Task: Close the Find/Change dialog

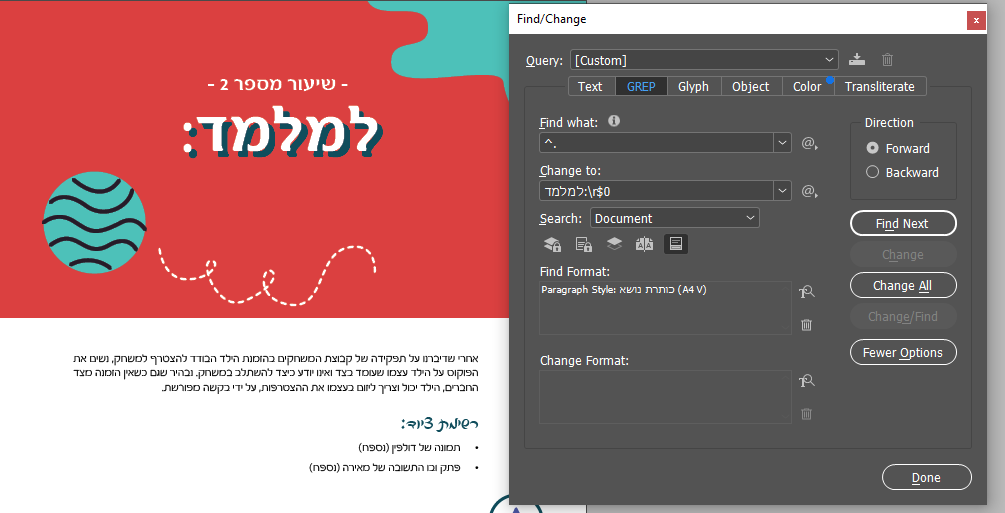Action: pyautogui.click(x=976, y=21)
